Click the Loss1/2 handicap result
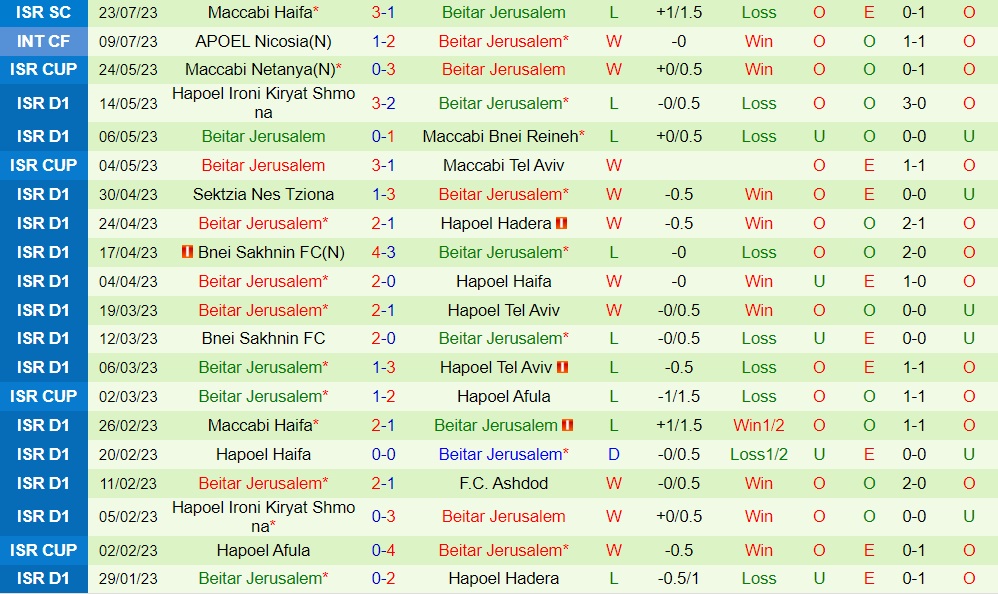The width and height of the screenshot is (998, 594). click(x=759, y=455)
